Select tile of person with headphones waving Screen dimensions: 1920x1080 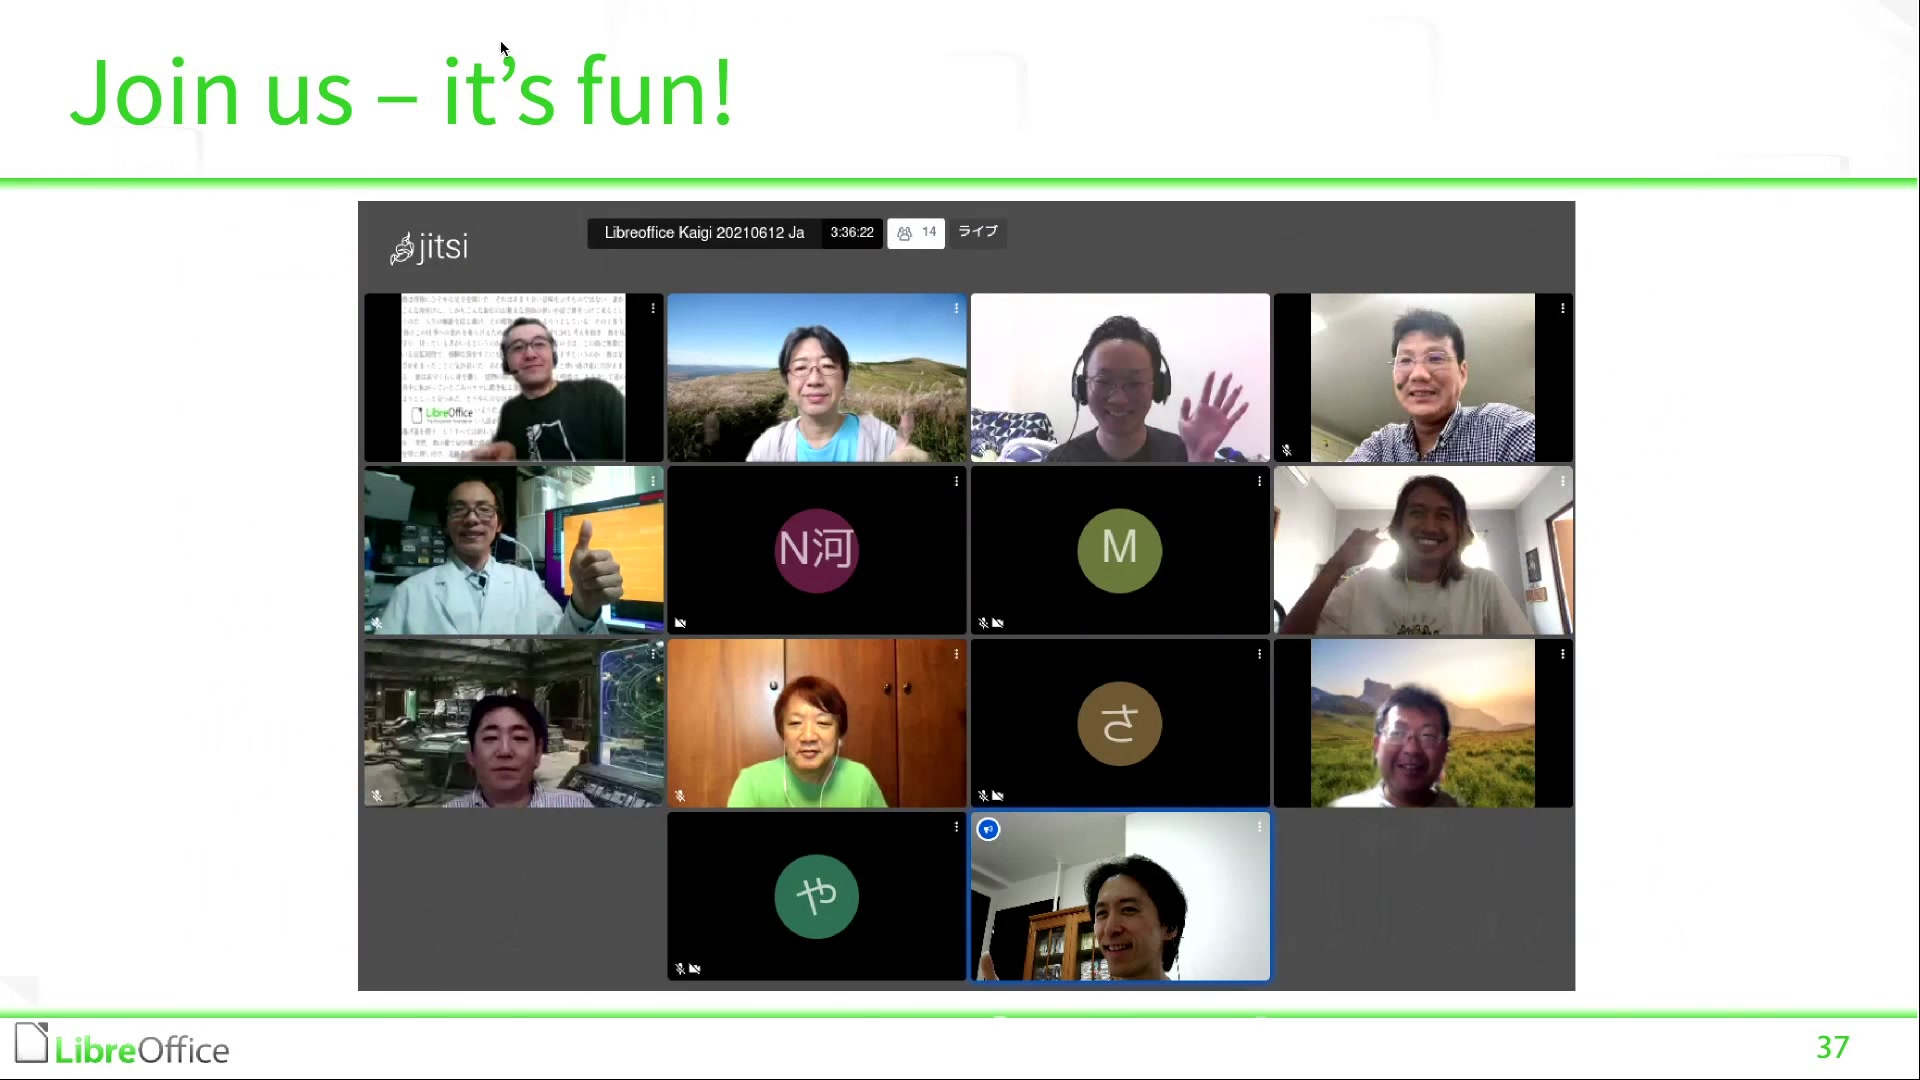[x=1120, y=377]
